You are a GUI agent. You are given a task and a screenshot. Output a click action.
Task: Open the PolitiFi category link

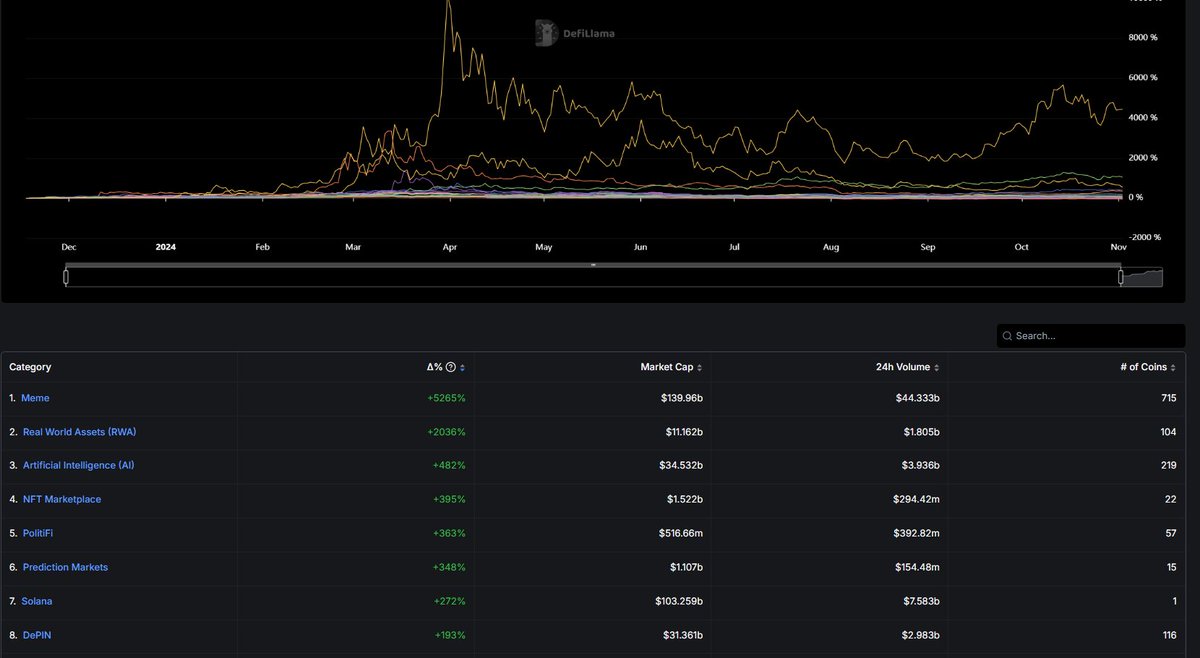pyautogui.click(x=38, y=533)
